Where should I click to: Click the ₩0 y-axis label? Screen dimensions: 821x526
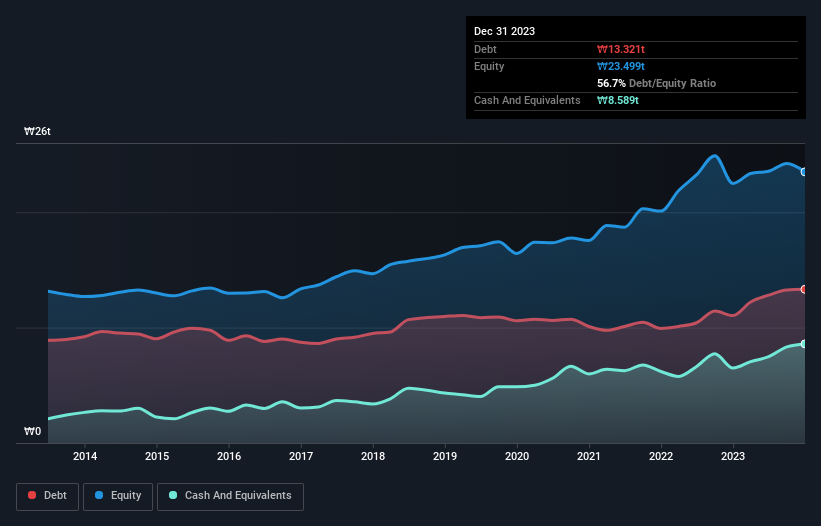(32, 431)
